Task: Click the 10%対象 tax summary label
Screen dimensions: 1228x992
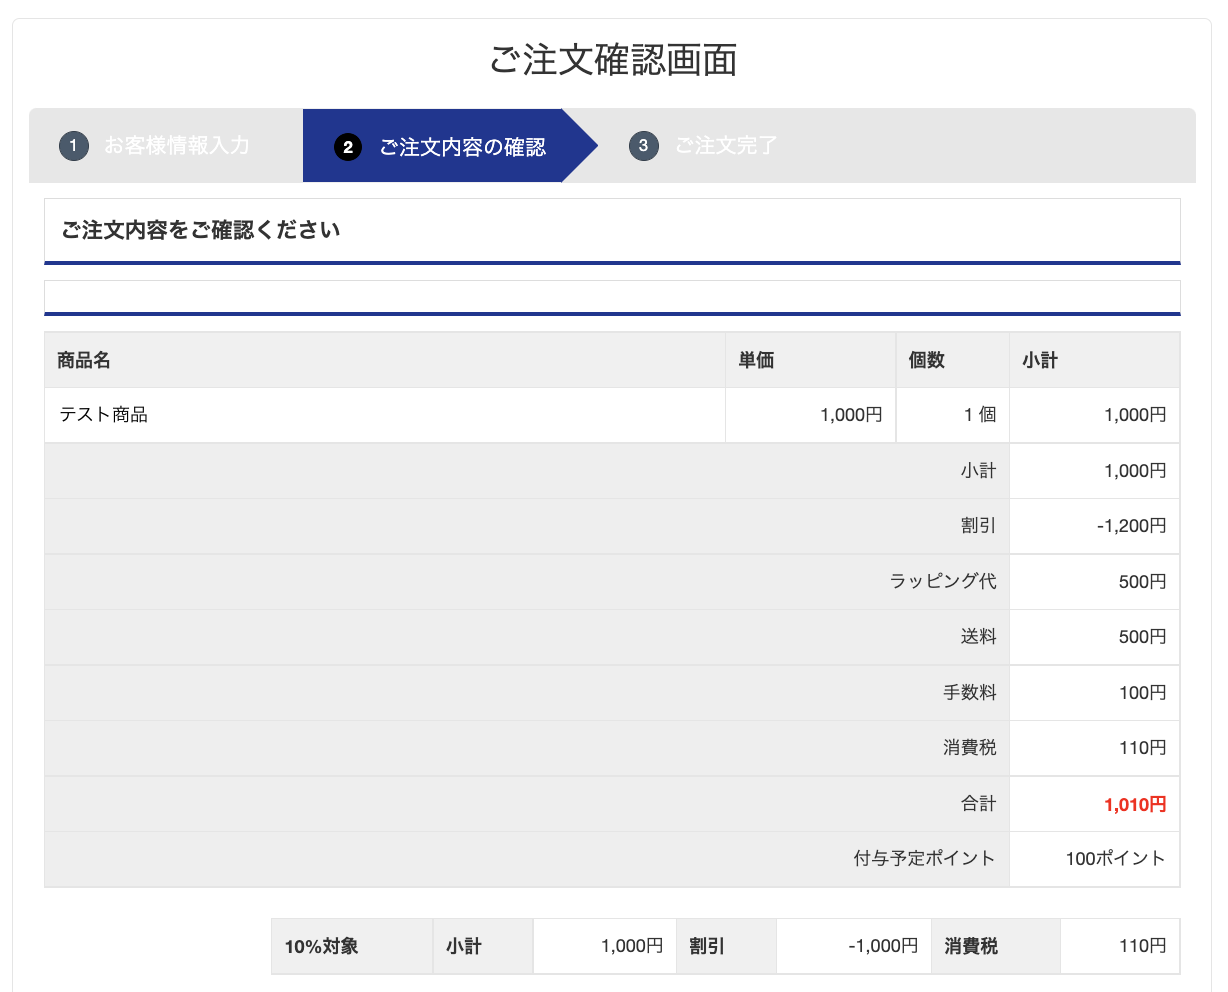Action: pos(321,946)
